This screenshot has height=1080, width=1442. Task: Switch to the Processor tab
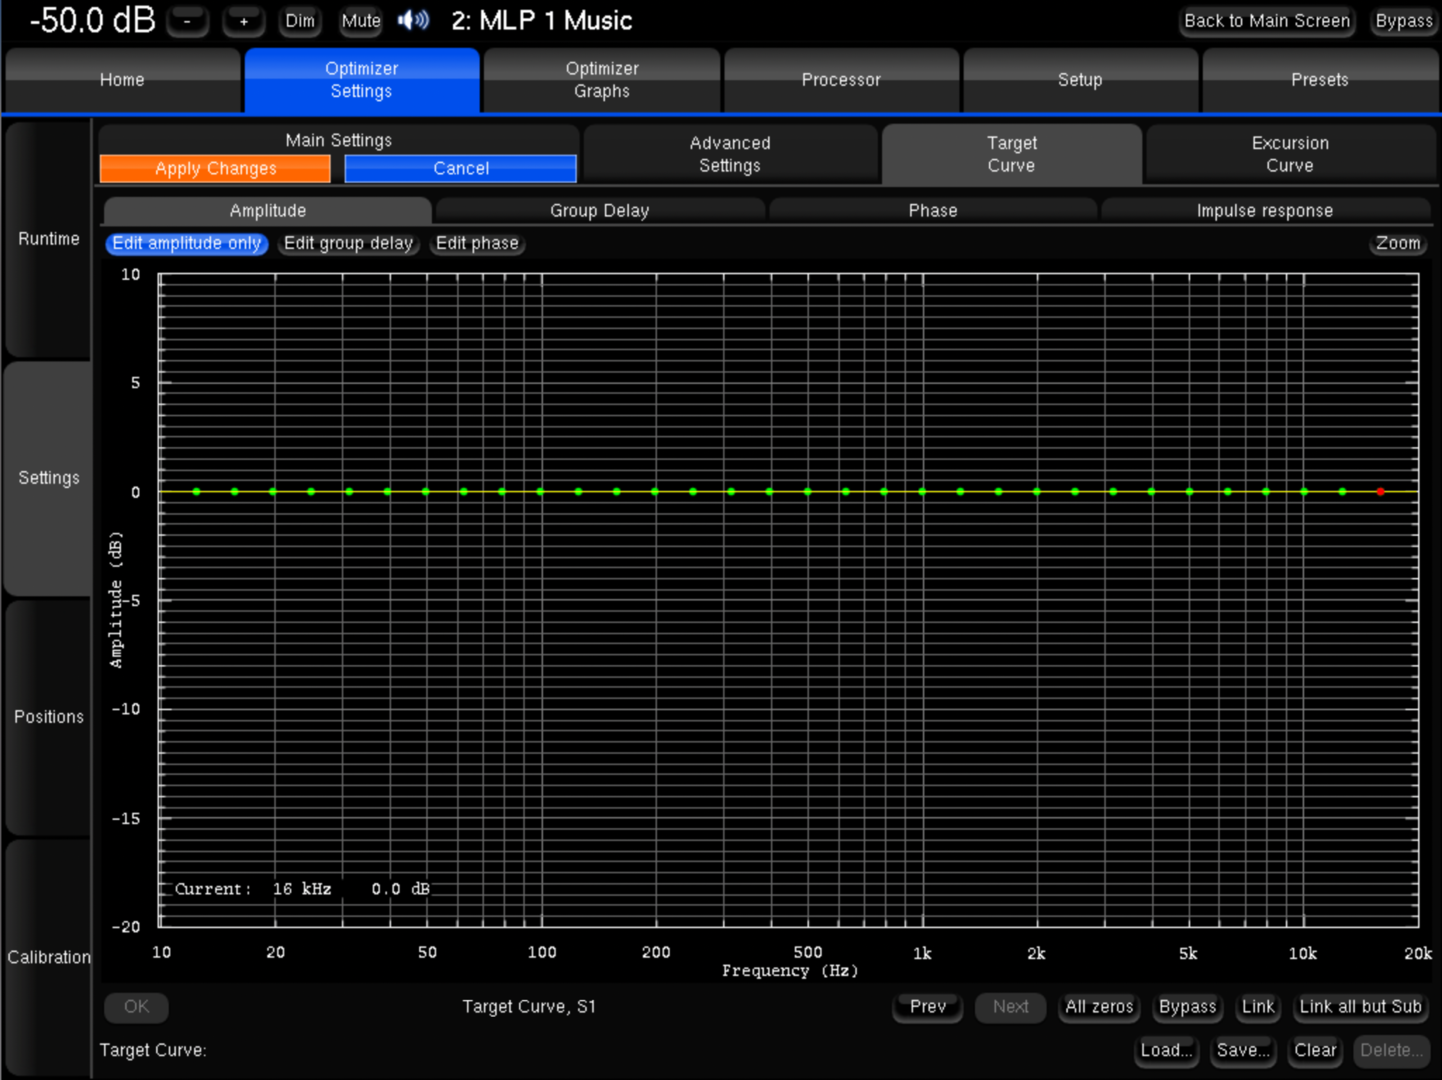[x=841, y=80]
